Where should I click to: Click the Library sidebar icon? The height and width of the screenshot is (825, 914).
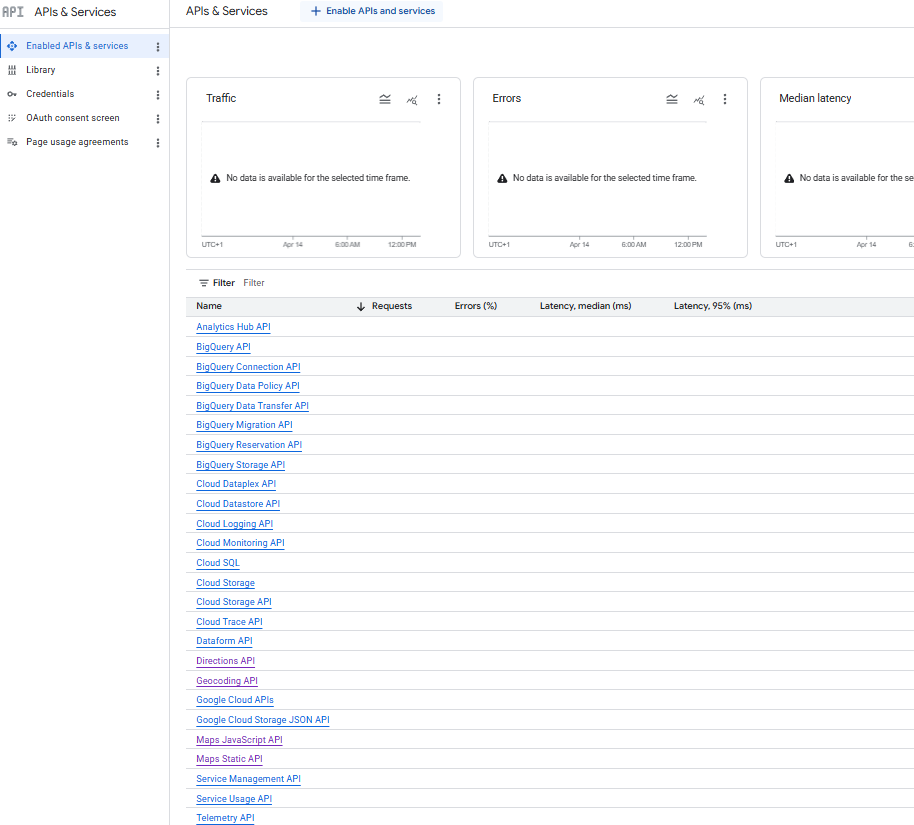(x=12, y=70)
